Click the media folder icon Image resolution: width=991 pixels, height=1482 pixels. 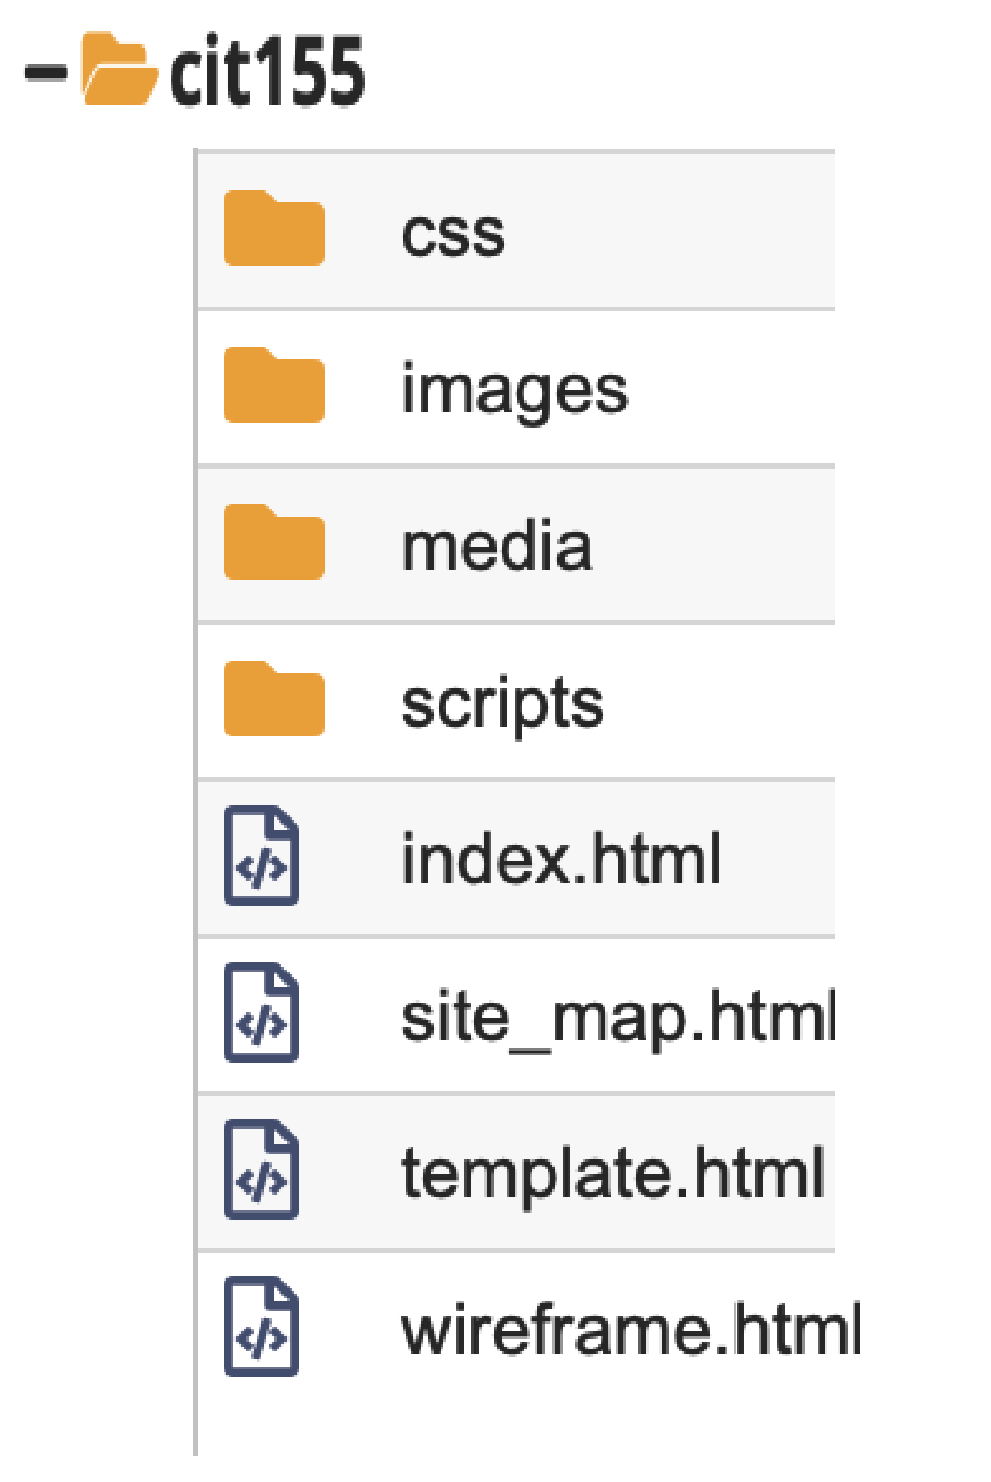(274, 543)
